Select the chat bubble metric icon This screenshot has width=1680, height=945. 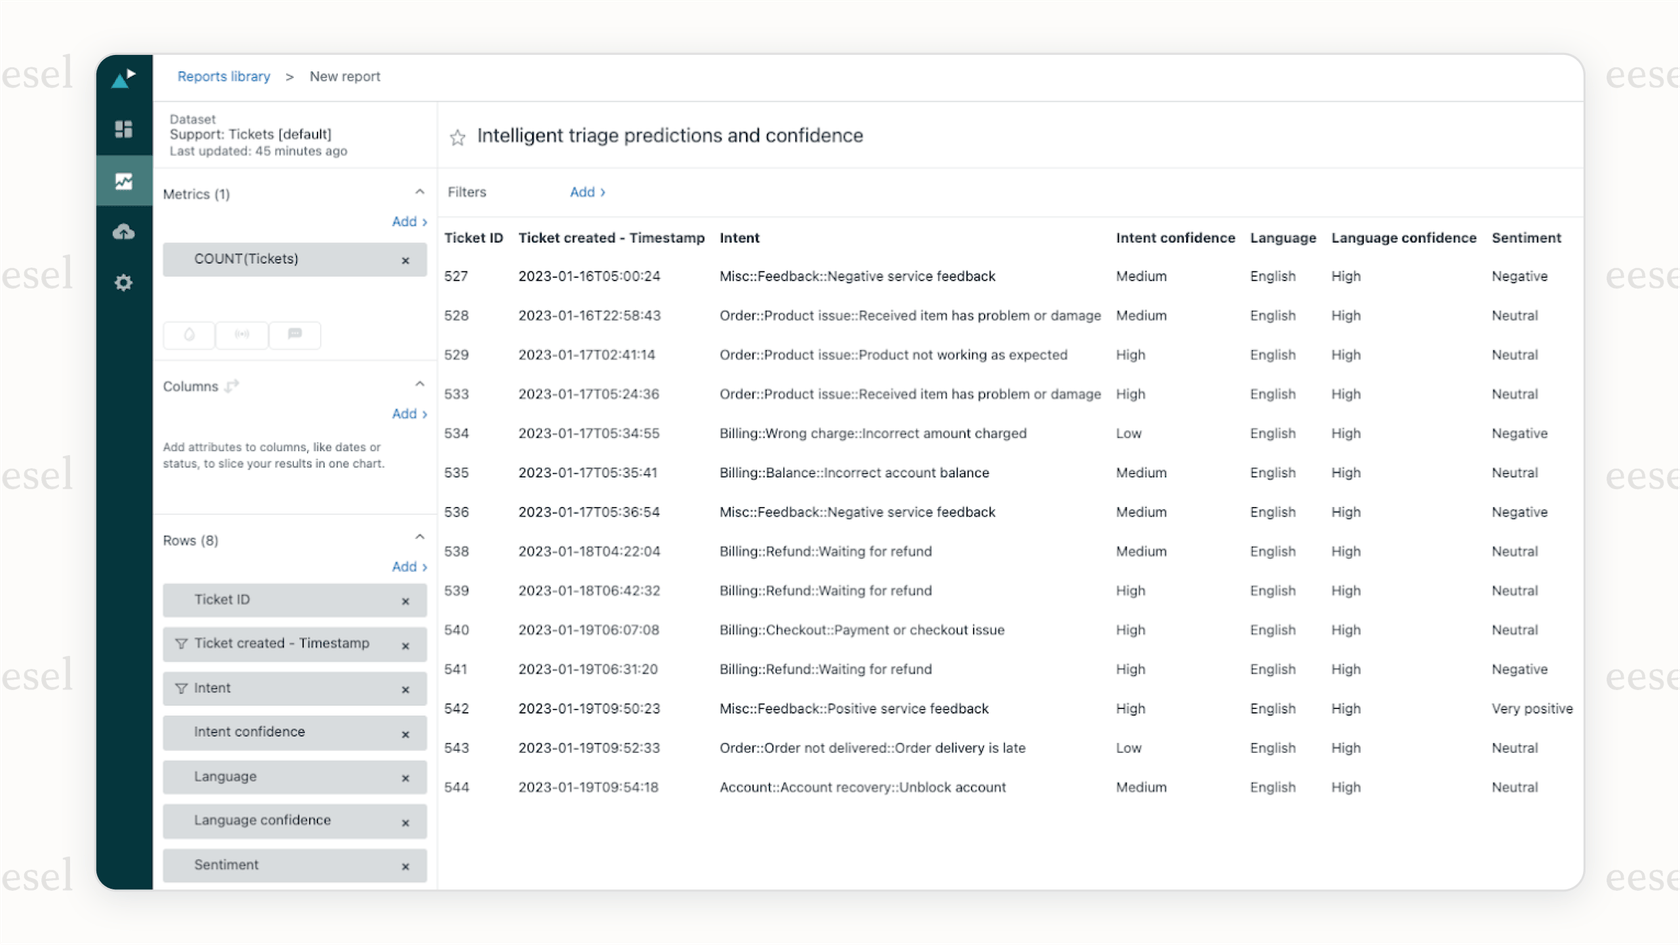[x=295, y=335]
